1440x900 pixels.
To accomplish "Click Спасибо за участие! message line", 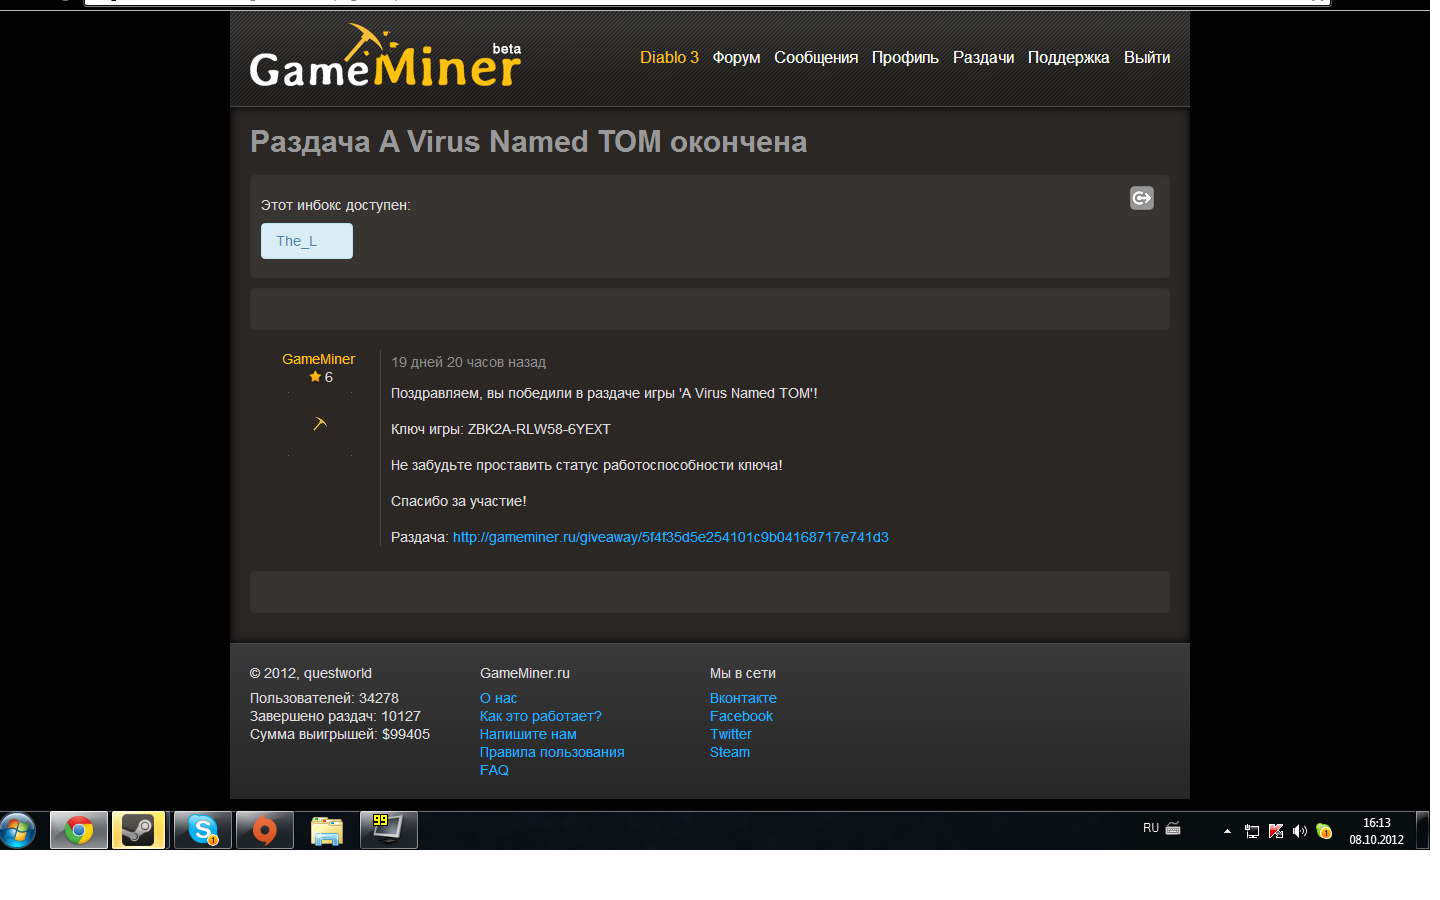I will click(x=458, y=501).
